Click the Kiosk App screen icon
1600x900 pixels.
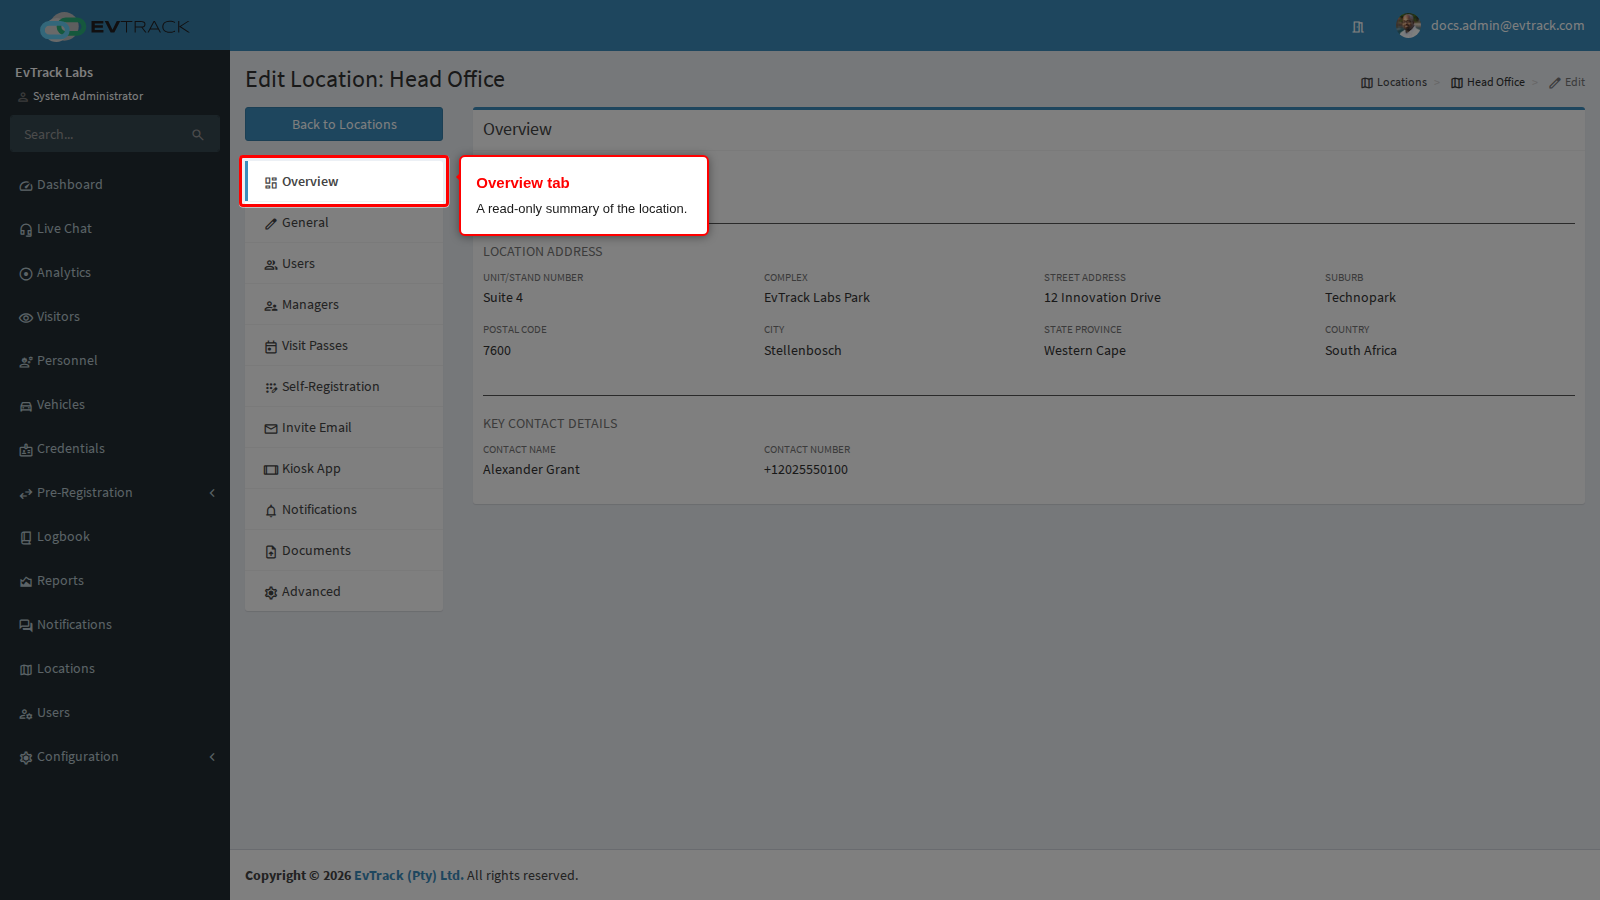point(271,470)
